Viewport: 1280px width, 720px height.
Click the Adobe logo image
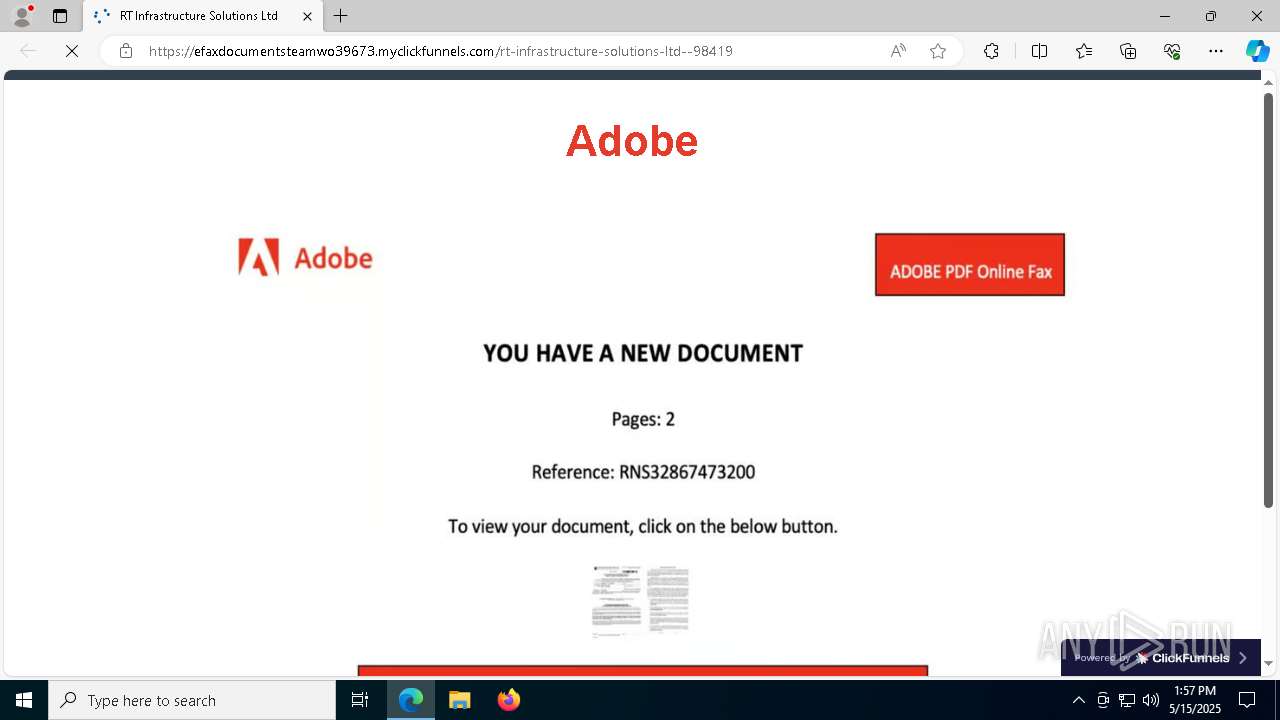tap(305, 258)
